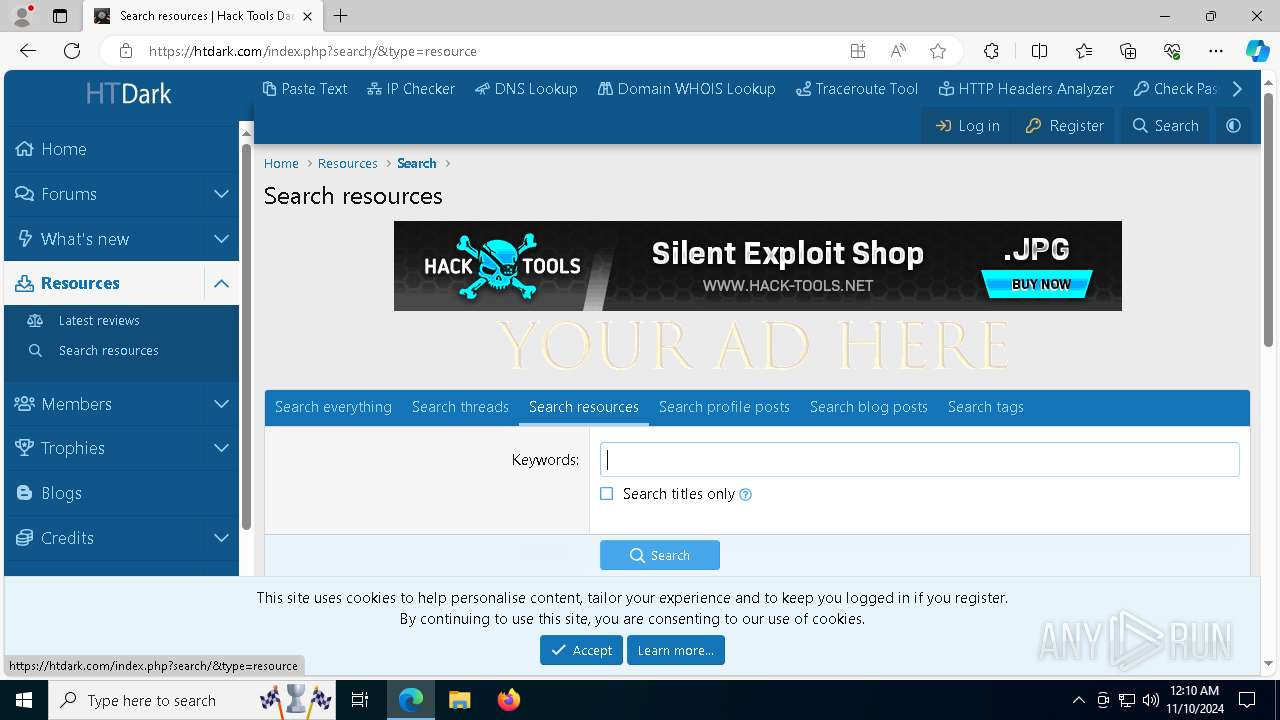Click Learn more about cookies
This screenshot has height=720, width=1280.
[x=676, y=650]
